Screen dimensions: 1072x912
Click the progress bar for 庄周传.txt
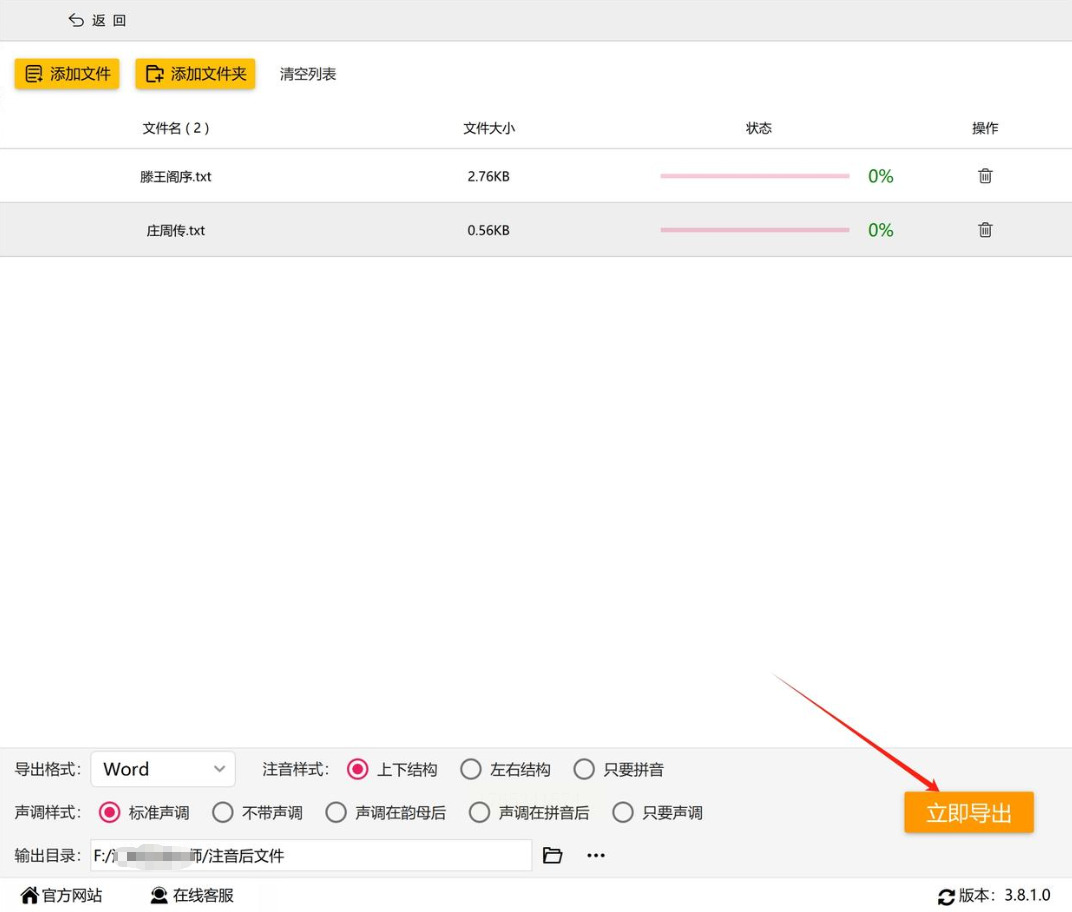point(755,230)
